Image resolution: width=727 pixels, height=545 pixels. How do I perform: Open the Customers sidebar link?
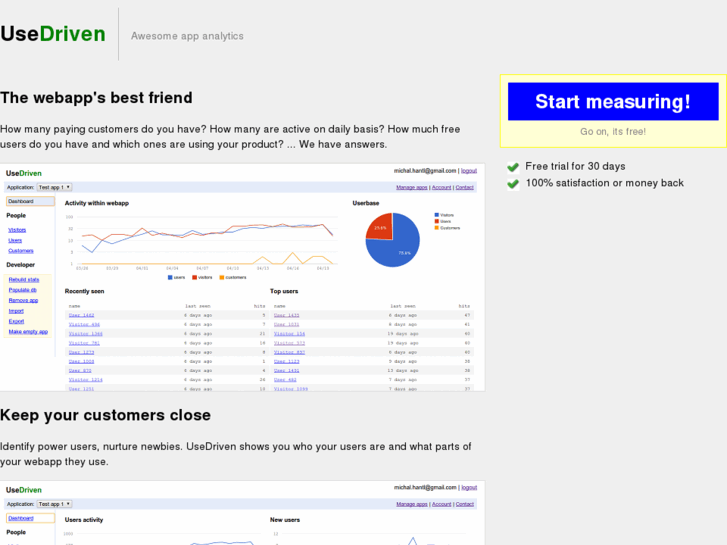21,251
